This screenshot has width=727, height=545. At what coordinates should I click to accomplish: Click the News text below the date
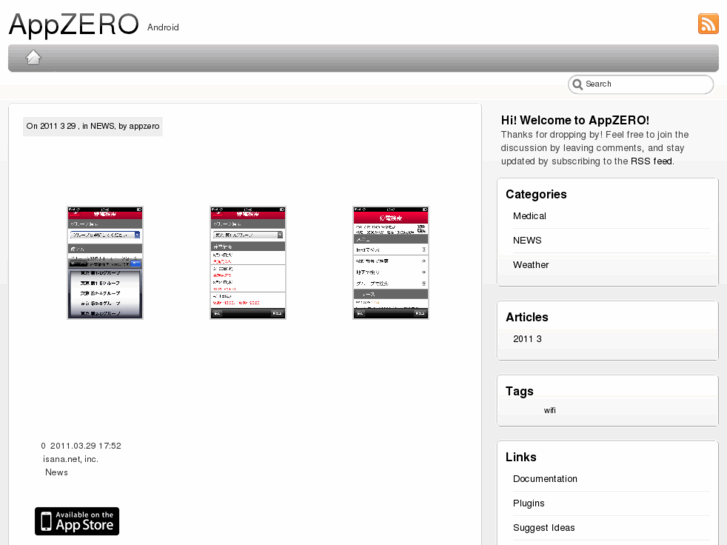(57, 472)
